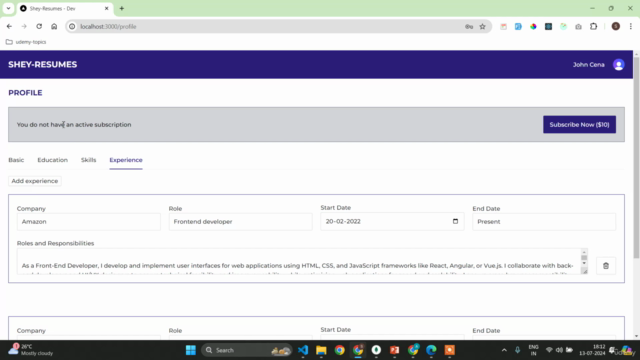The image size is (640, 360).
Task: Open browser home page icon
Action: 54,27
